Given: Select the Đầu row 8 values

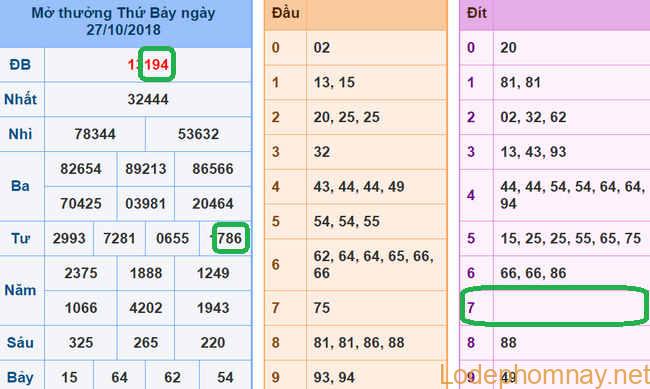Looking at the screenshot, I should coord(359,343).
